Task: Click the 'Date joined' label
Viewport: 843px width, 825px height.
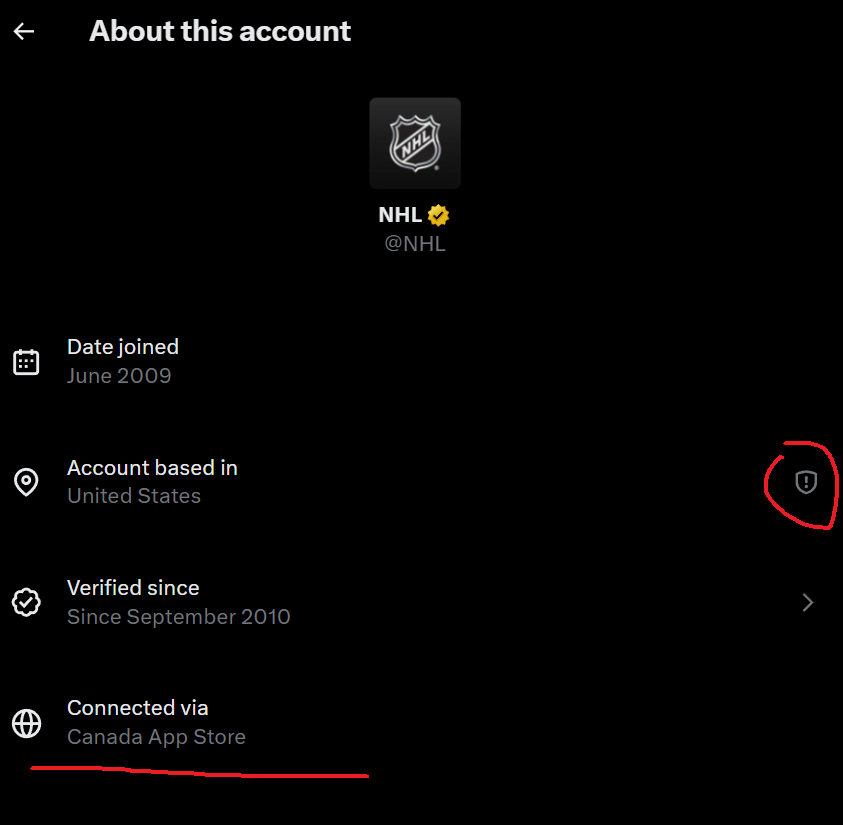Action: pyautogui.click(x=123, y=347)
